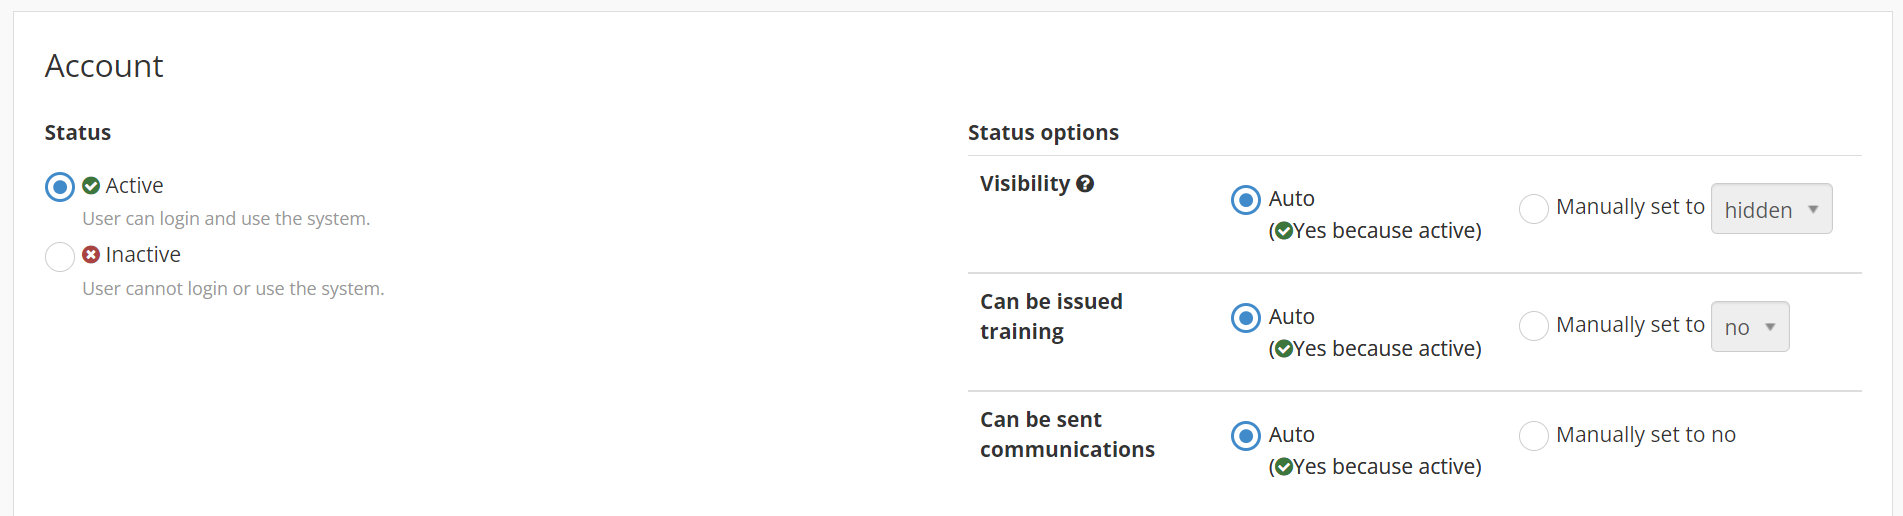This screenshot has width=1903, height=516.
Task: Select the Active status radio button
Action: tap(60, 187)
